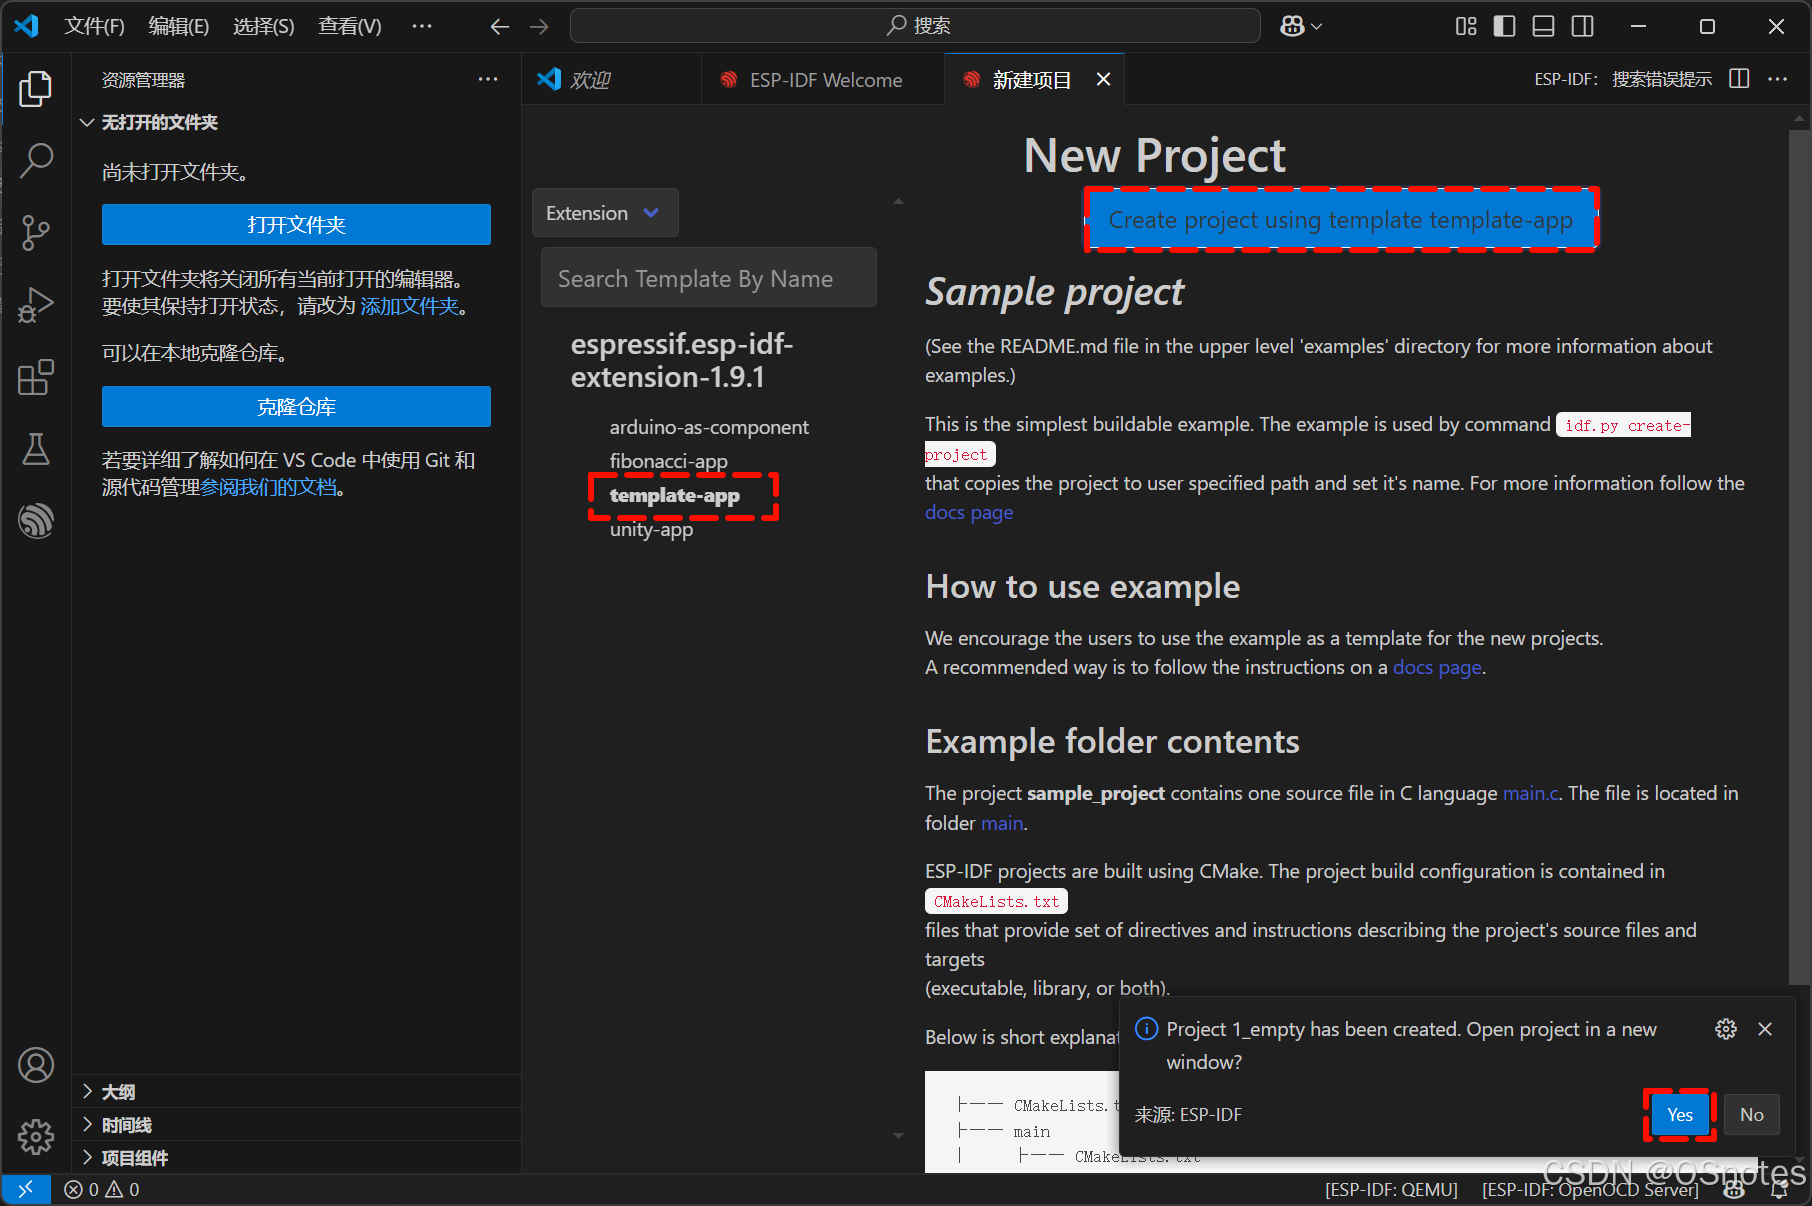Click Create project using template template-app
The width and height of the screenshot is (1812, 1206).
(x=1340, y=220)
